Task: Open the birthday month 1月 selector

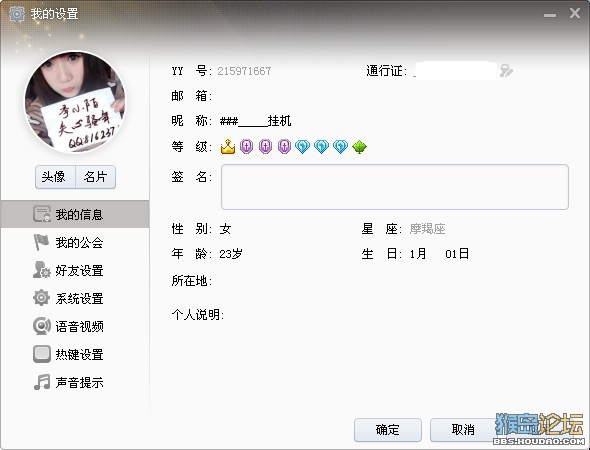Action: click(x=418, y=254)
